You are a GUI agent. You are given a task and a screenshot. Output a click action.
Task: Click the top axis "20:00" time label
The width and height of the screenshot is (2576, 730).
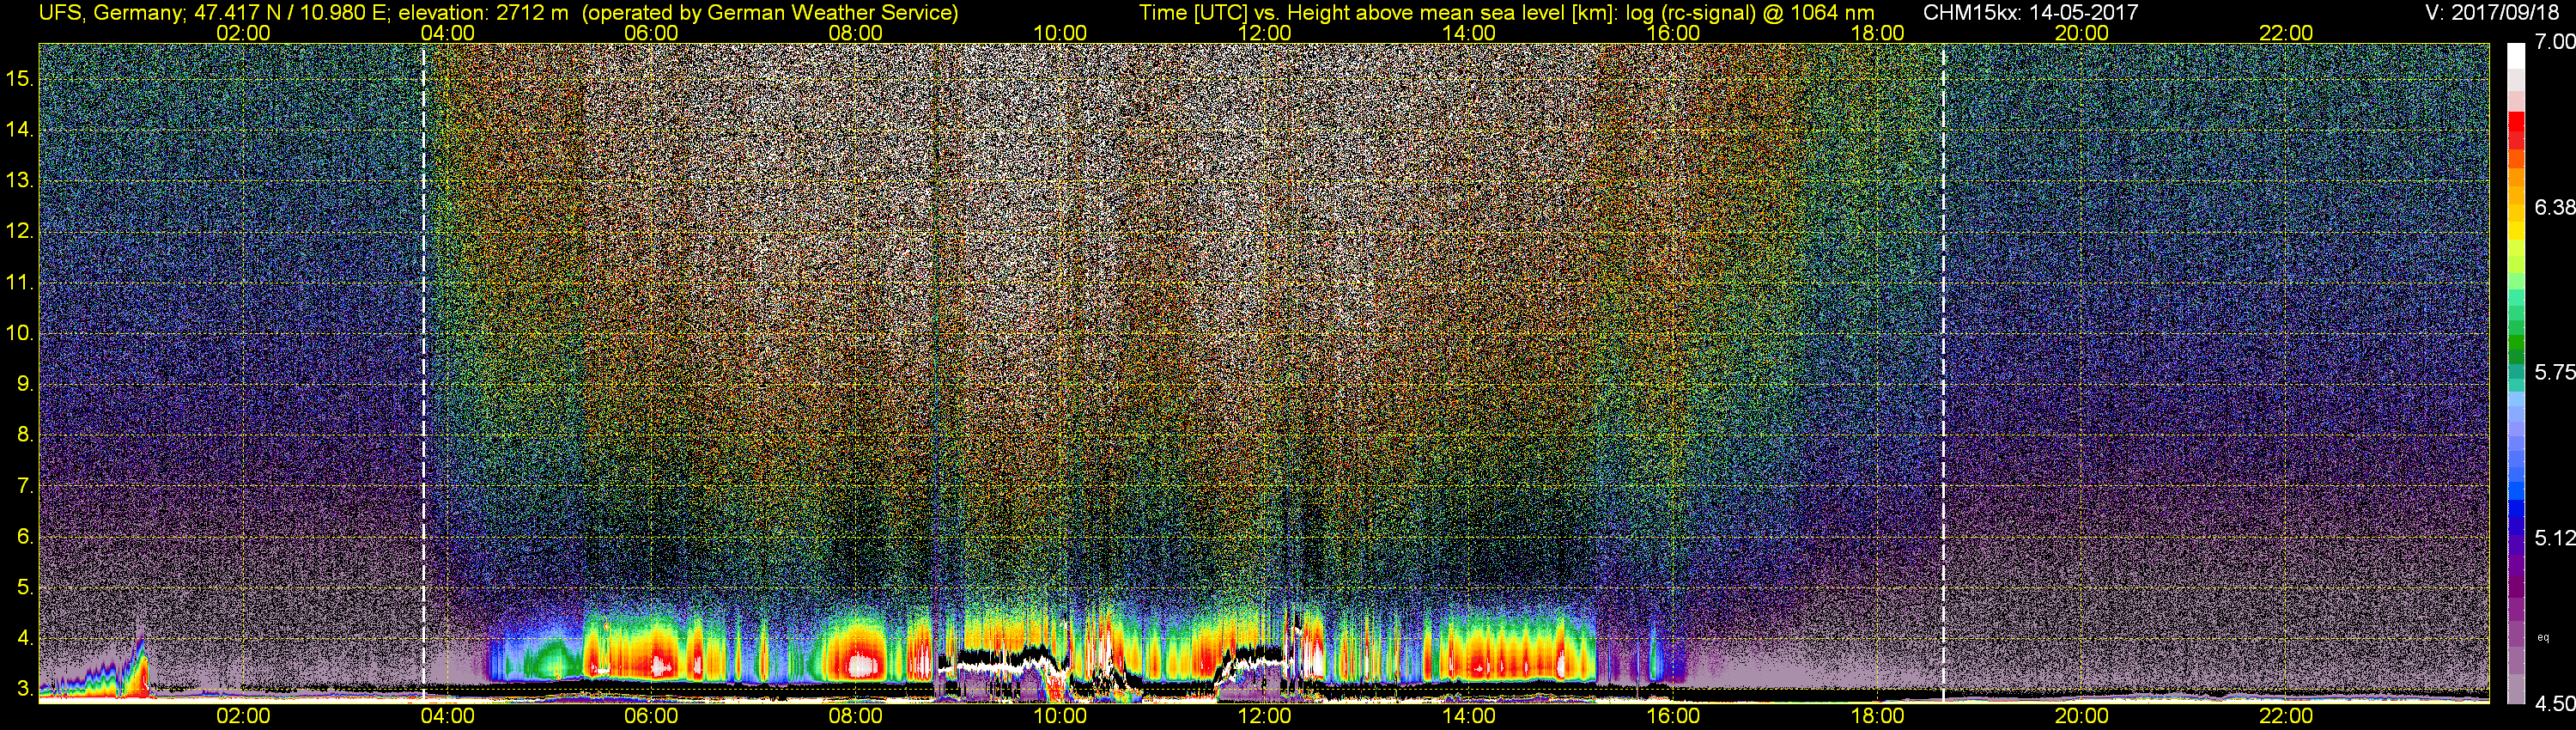pyautogui.click(x=2082, y=33)
